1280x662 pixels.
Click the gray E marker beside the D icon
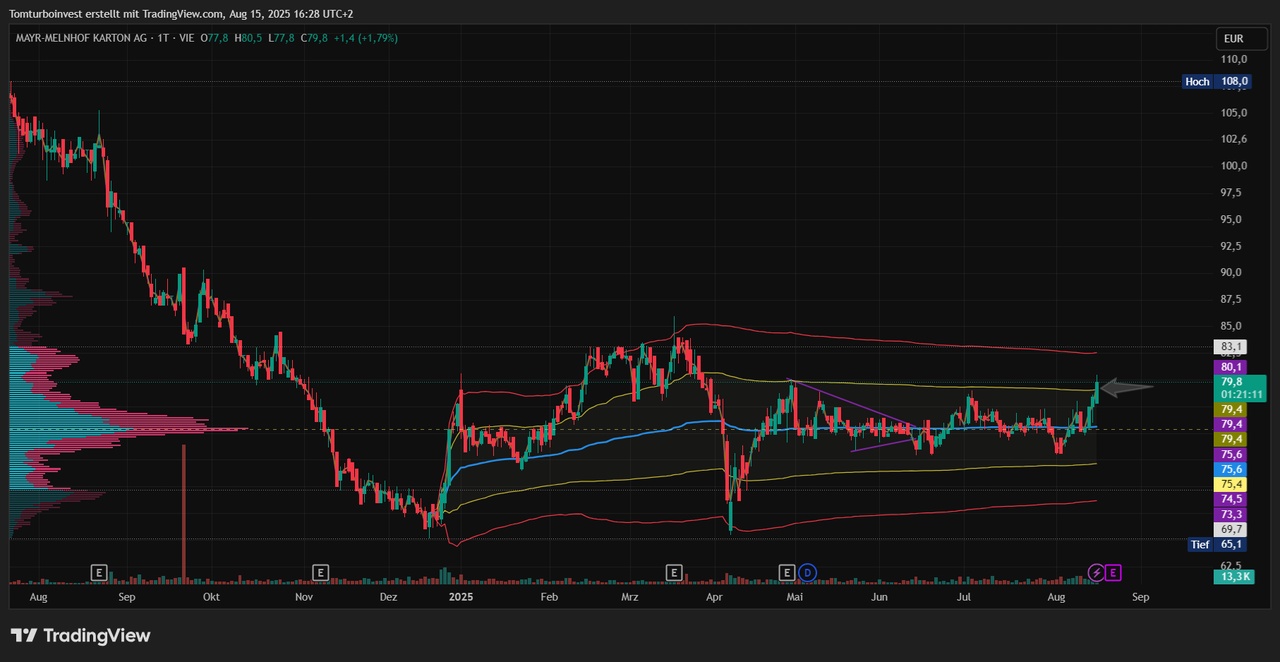[788, 573]
